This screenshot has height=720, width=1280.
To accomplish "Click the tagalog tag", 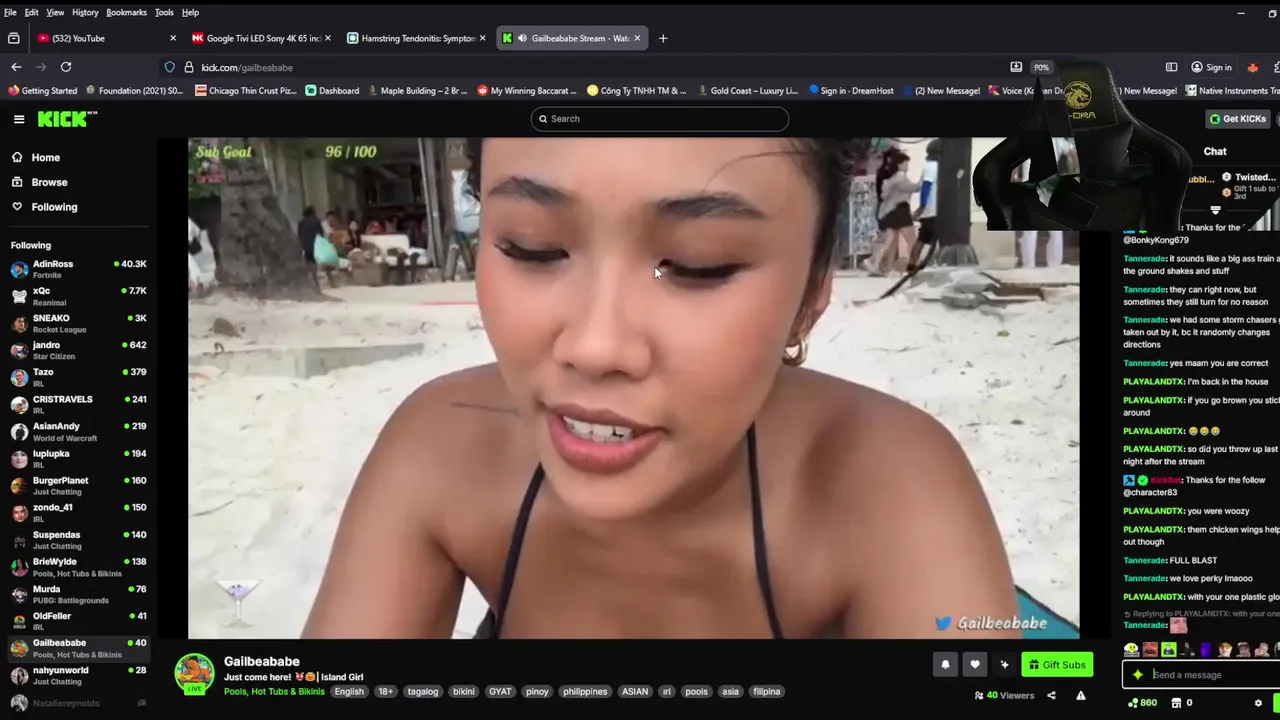I will (x=422, y=692).
